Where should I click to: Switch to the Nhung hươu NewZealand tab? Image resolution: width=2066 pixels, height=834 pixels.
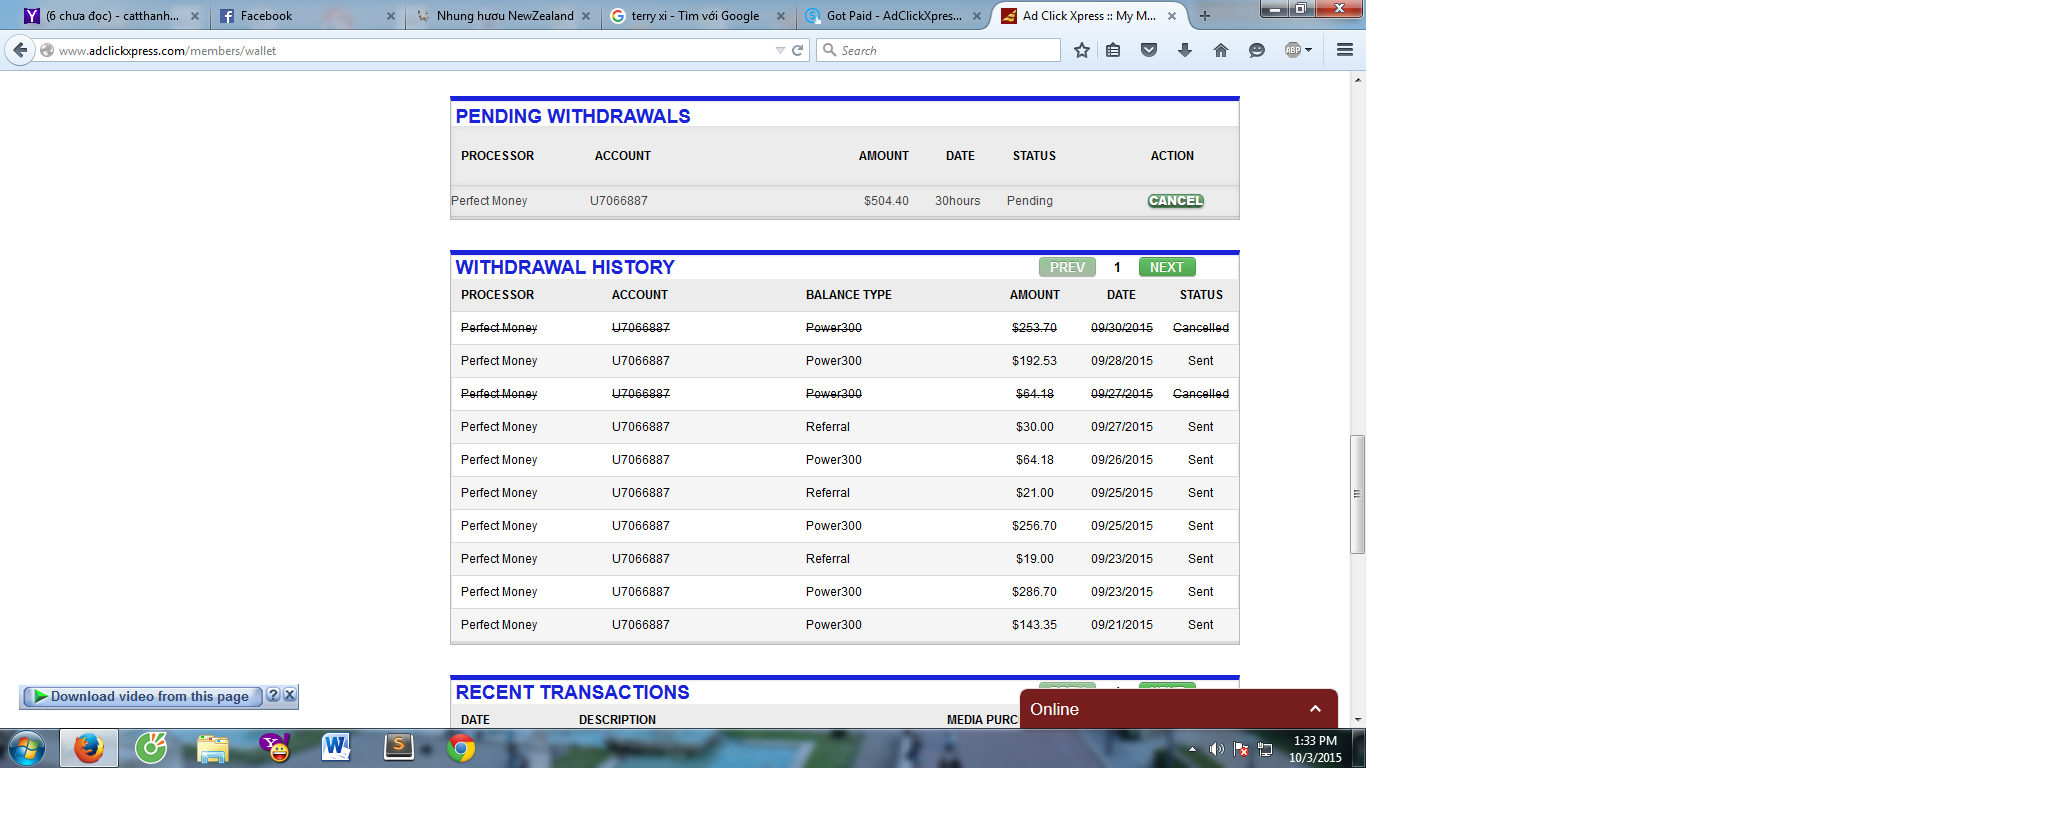click(505, 16)
